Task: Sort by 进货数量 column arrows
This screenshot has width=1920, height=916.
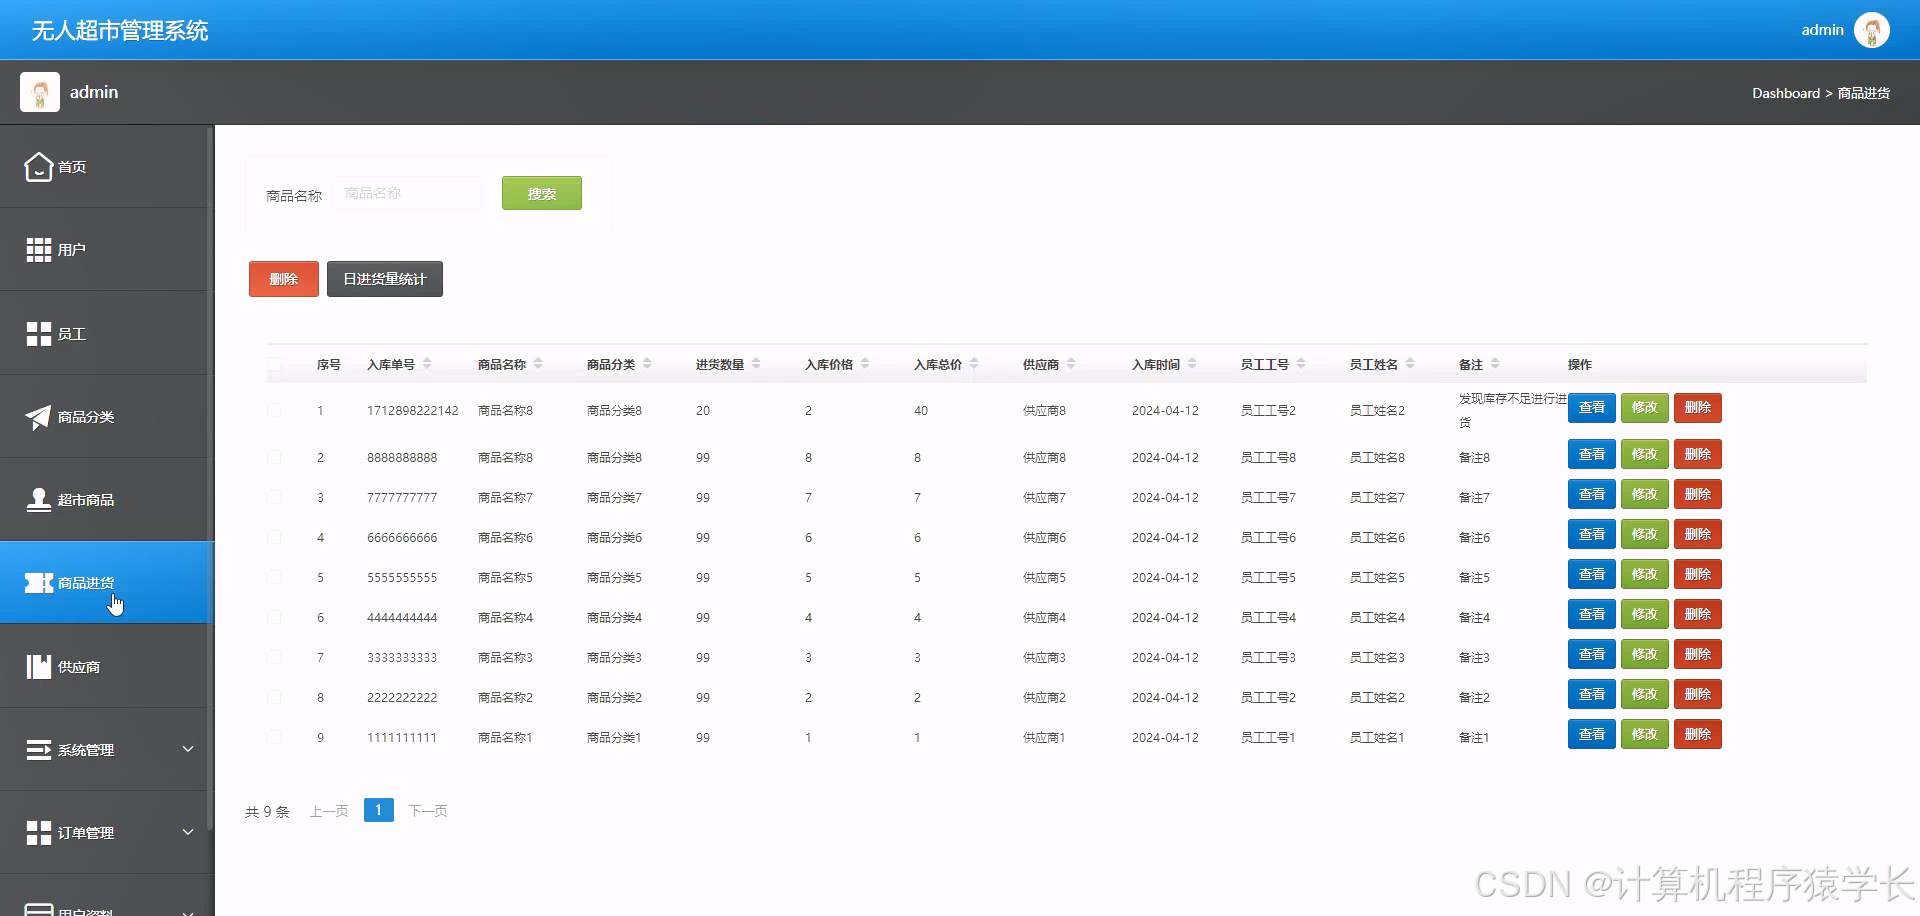Action: tap(756, 364)
